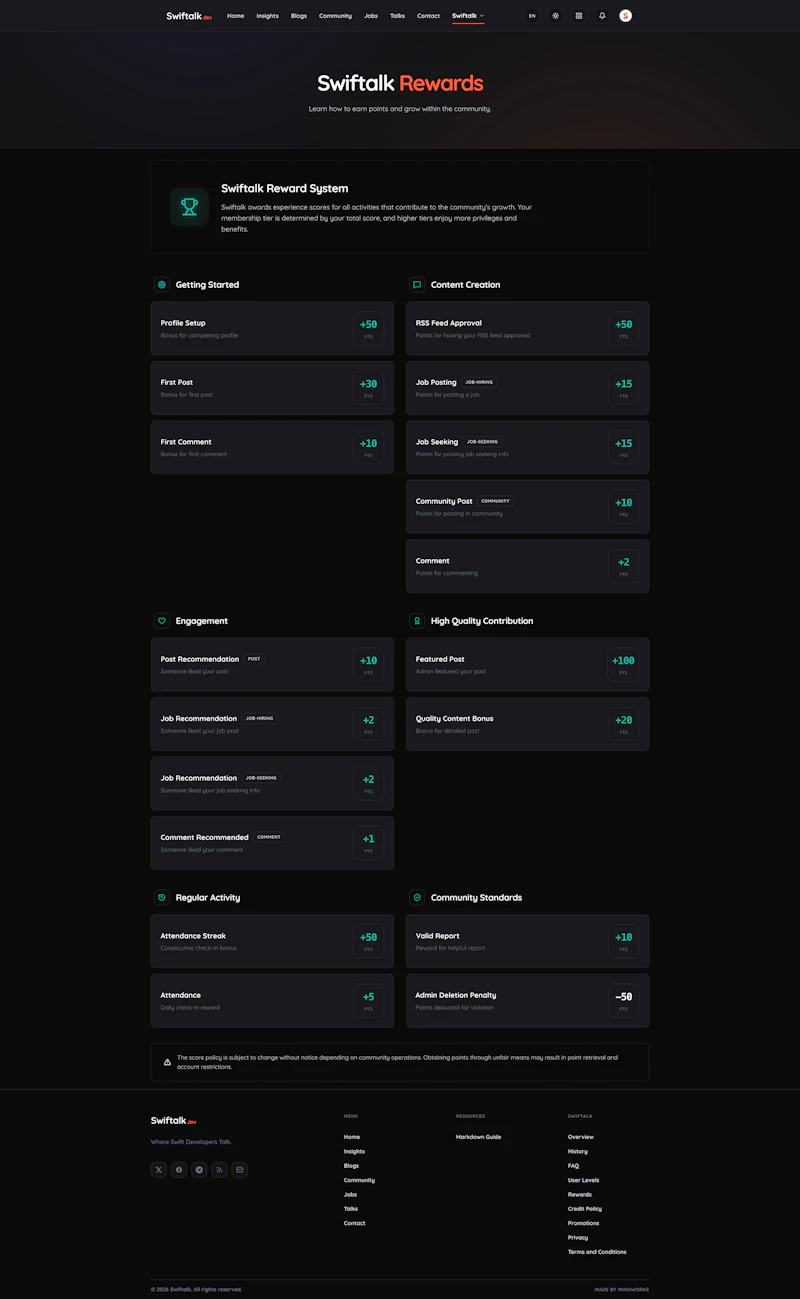The width and height of the screenshot is (800, 1299).
Task: Open User Levels link in footer
Action: [584, 1180]
